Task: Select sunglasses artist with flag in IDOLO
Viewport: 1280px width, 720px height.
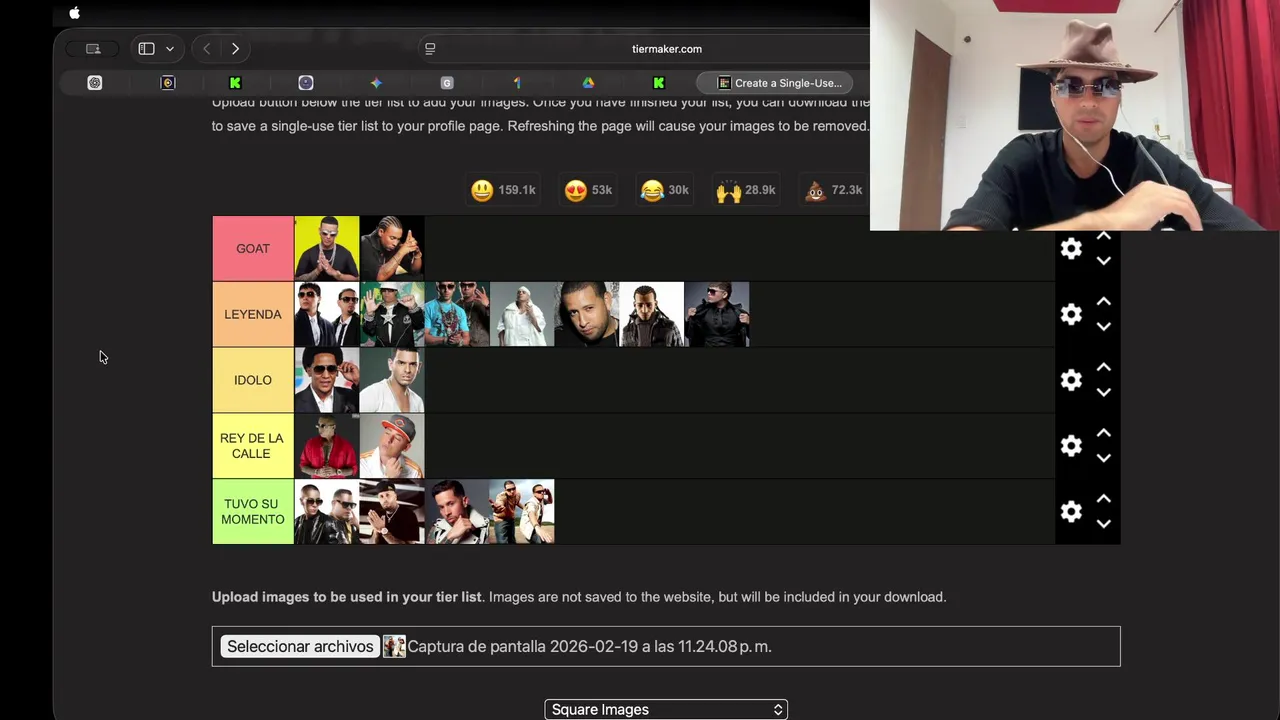Action: click(327, 380)
